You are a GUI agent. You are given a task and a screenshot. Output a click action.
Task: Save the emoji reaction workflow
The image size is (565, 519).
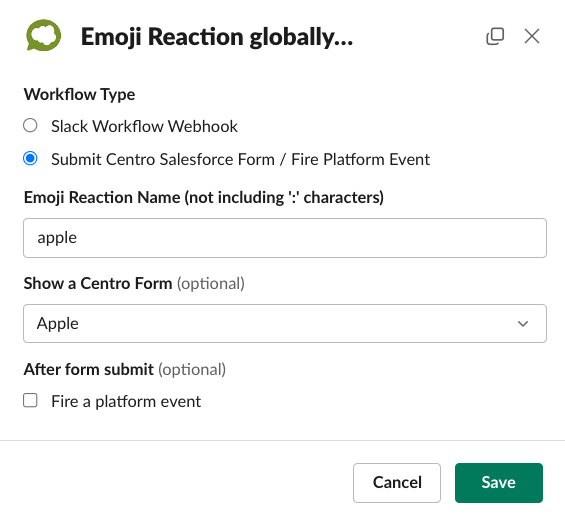(499, 483)
